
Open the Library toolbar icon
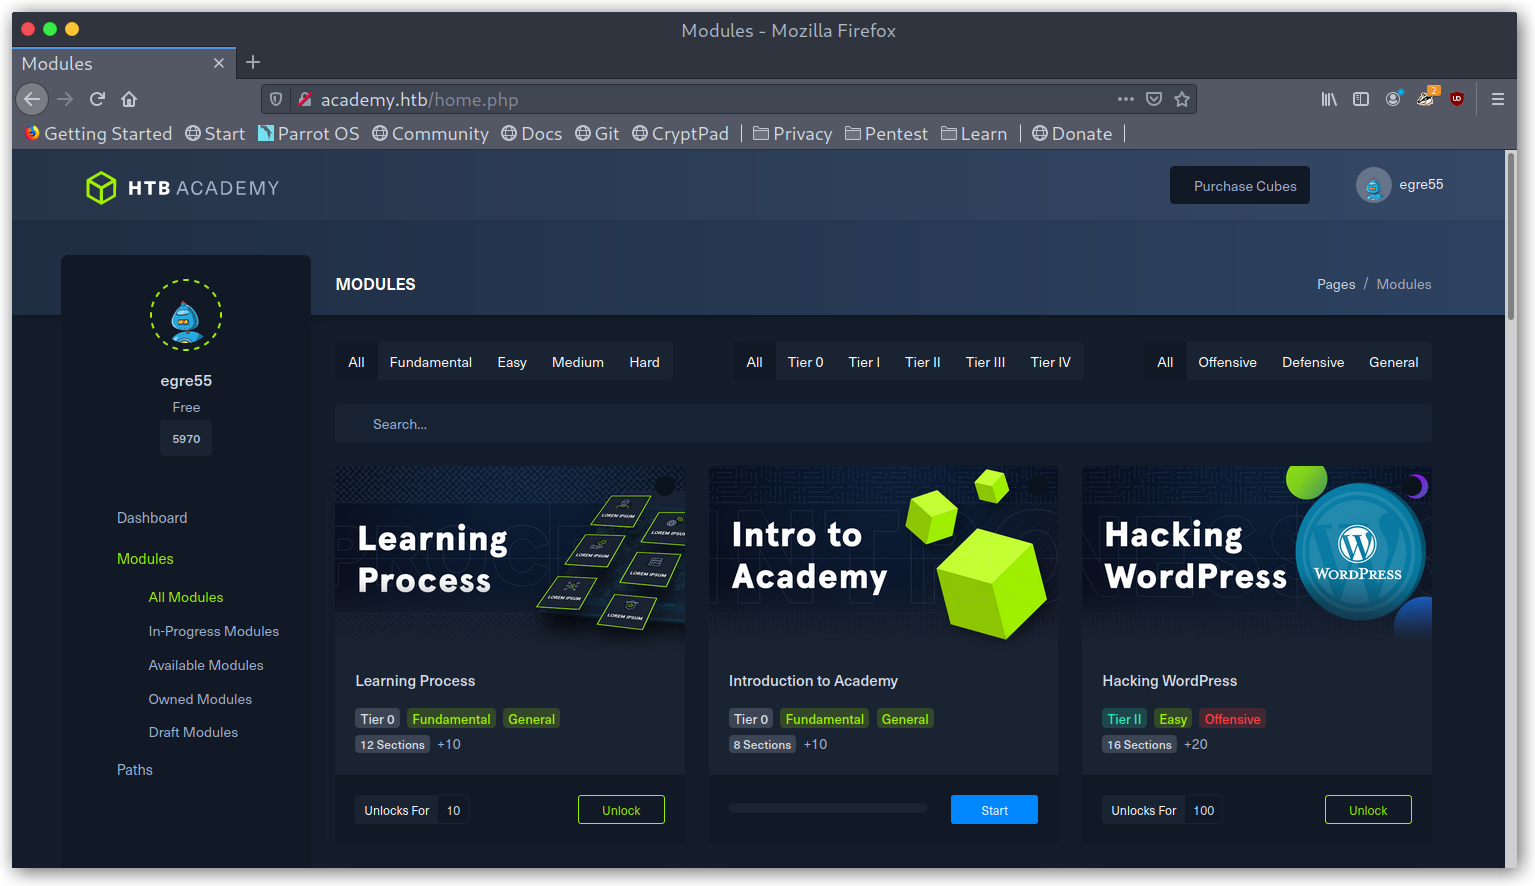pyautogui.click(x=1329, y=99)
